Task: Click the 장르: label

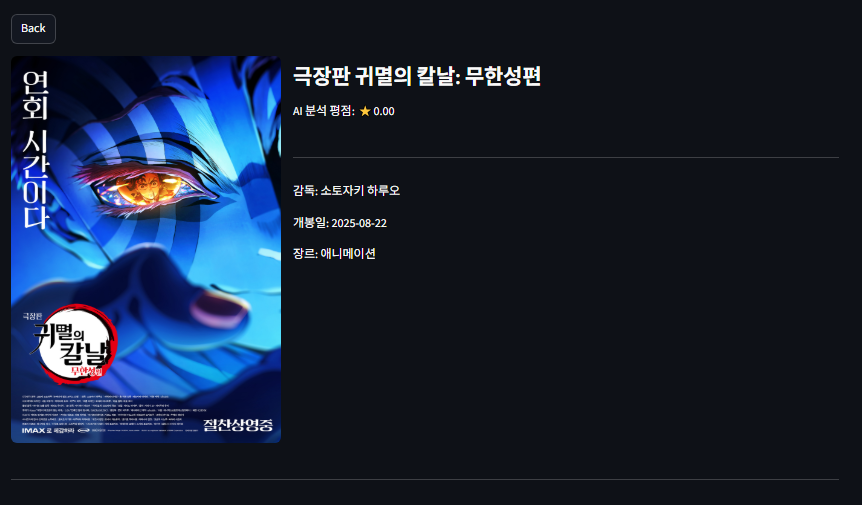Action: click(x=305, y=253)
